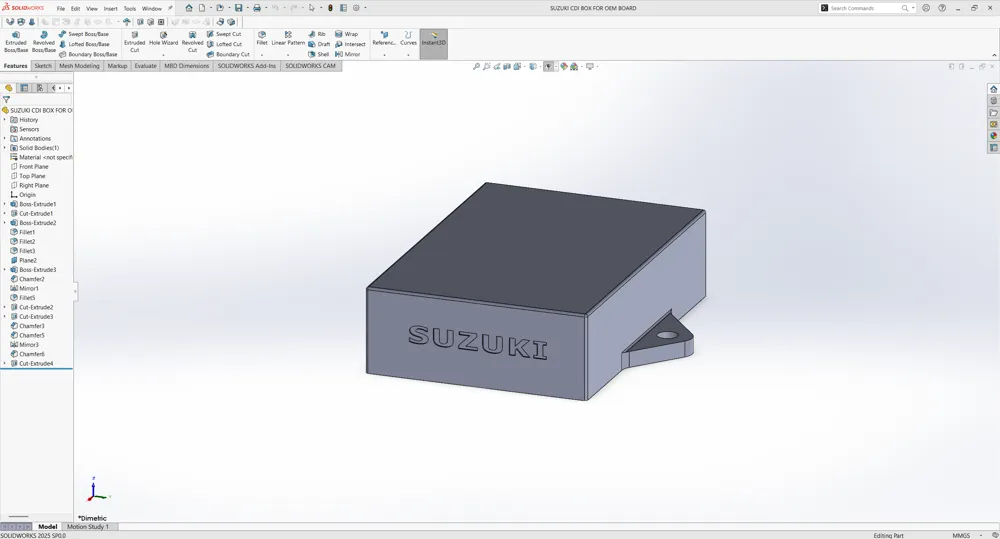1000x539 pixels.
Task: Expand Cut-Extrude1 feature node
Action: [4, 214]
